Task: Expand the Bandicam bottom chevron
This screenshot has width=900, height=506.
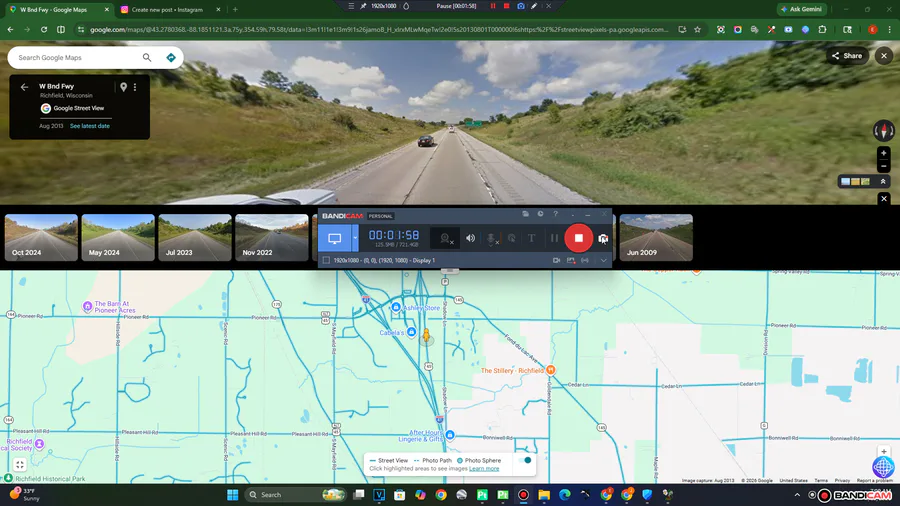Action: click(603, 260)
